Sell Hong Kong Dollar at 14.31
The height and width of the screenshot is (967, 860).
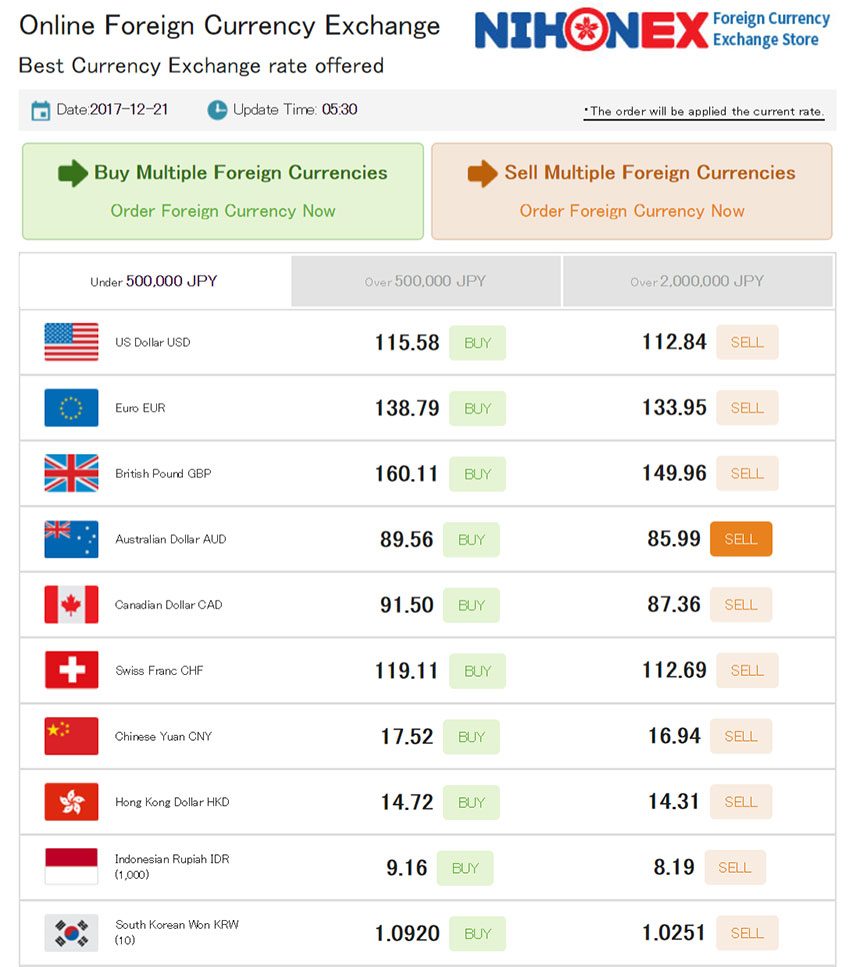tap(741, 802)
